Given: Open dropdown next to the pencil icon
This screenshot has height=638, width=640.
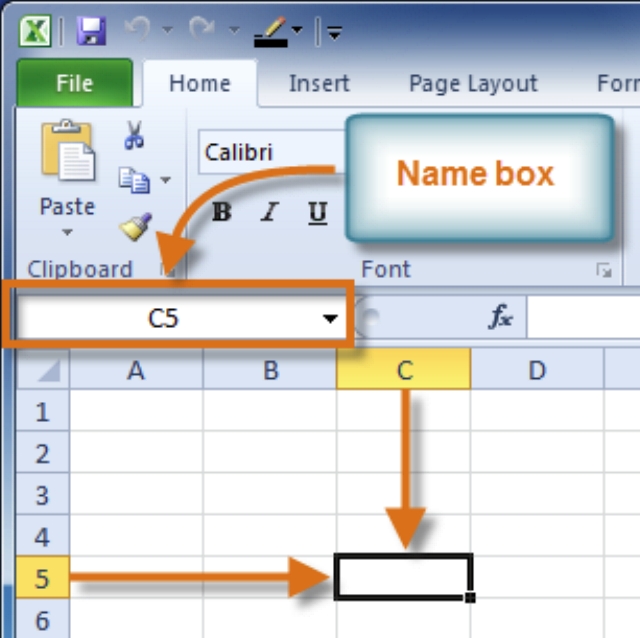Looking at the screenshot, I should pos(297,30).
